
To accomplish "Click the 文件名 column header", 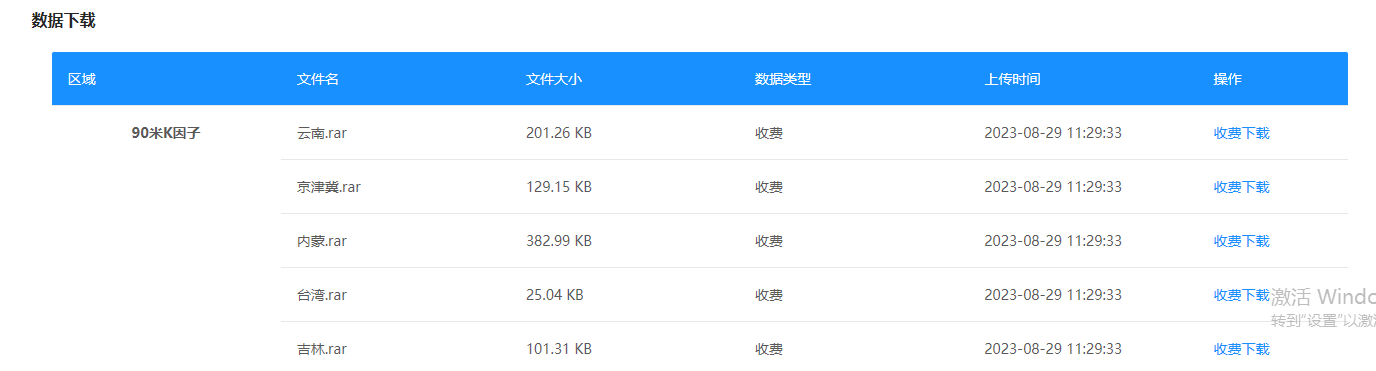I will click(x=318, y=79).
